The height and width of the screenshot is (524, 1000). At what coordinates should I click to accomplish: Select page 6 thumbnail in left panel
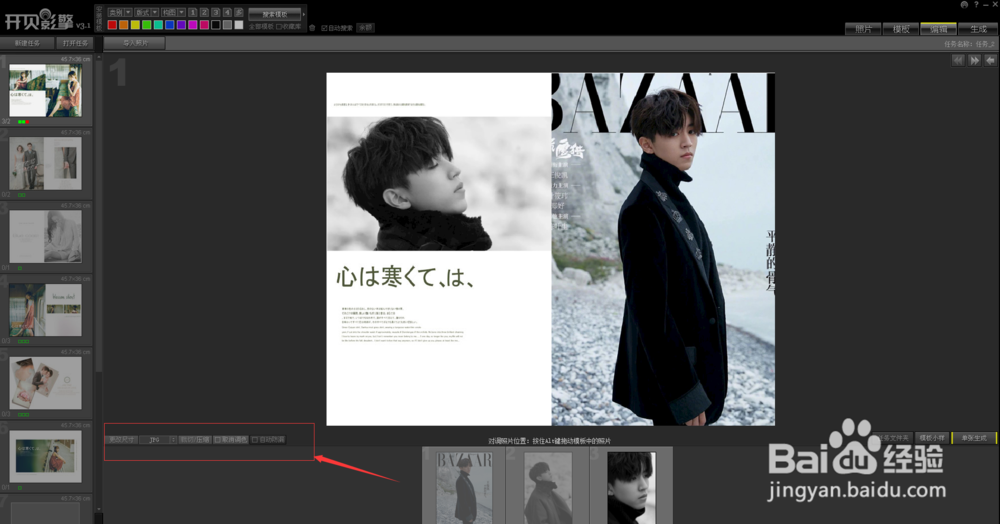pyautogui.click(x=45, y=456)
